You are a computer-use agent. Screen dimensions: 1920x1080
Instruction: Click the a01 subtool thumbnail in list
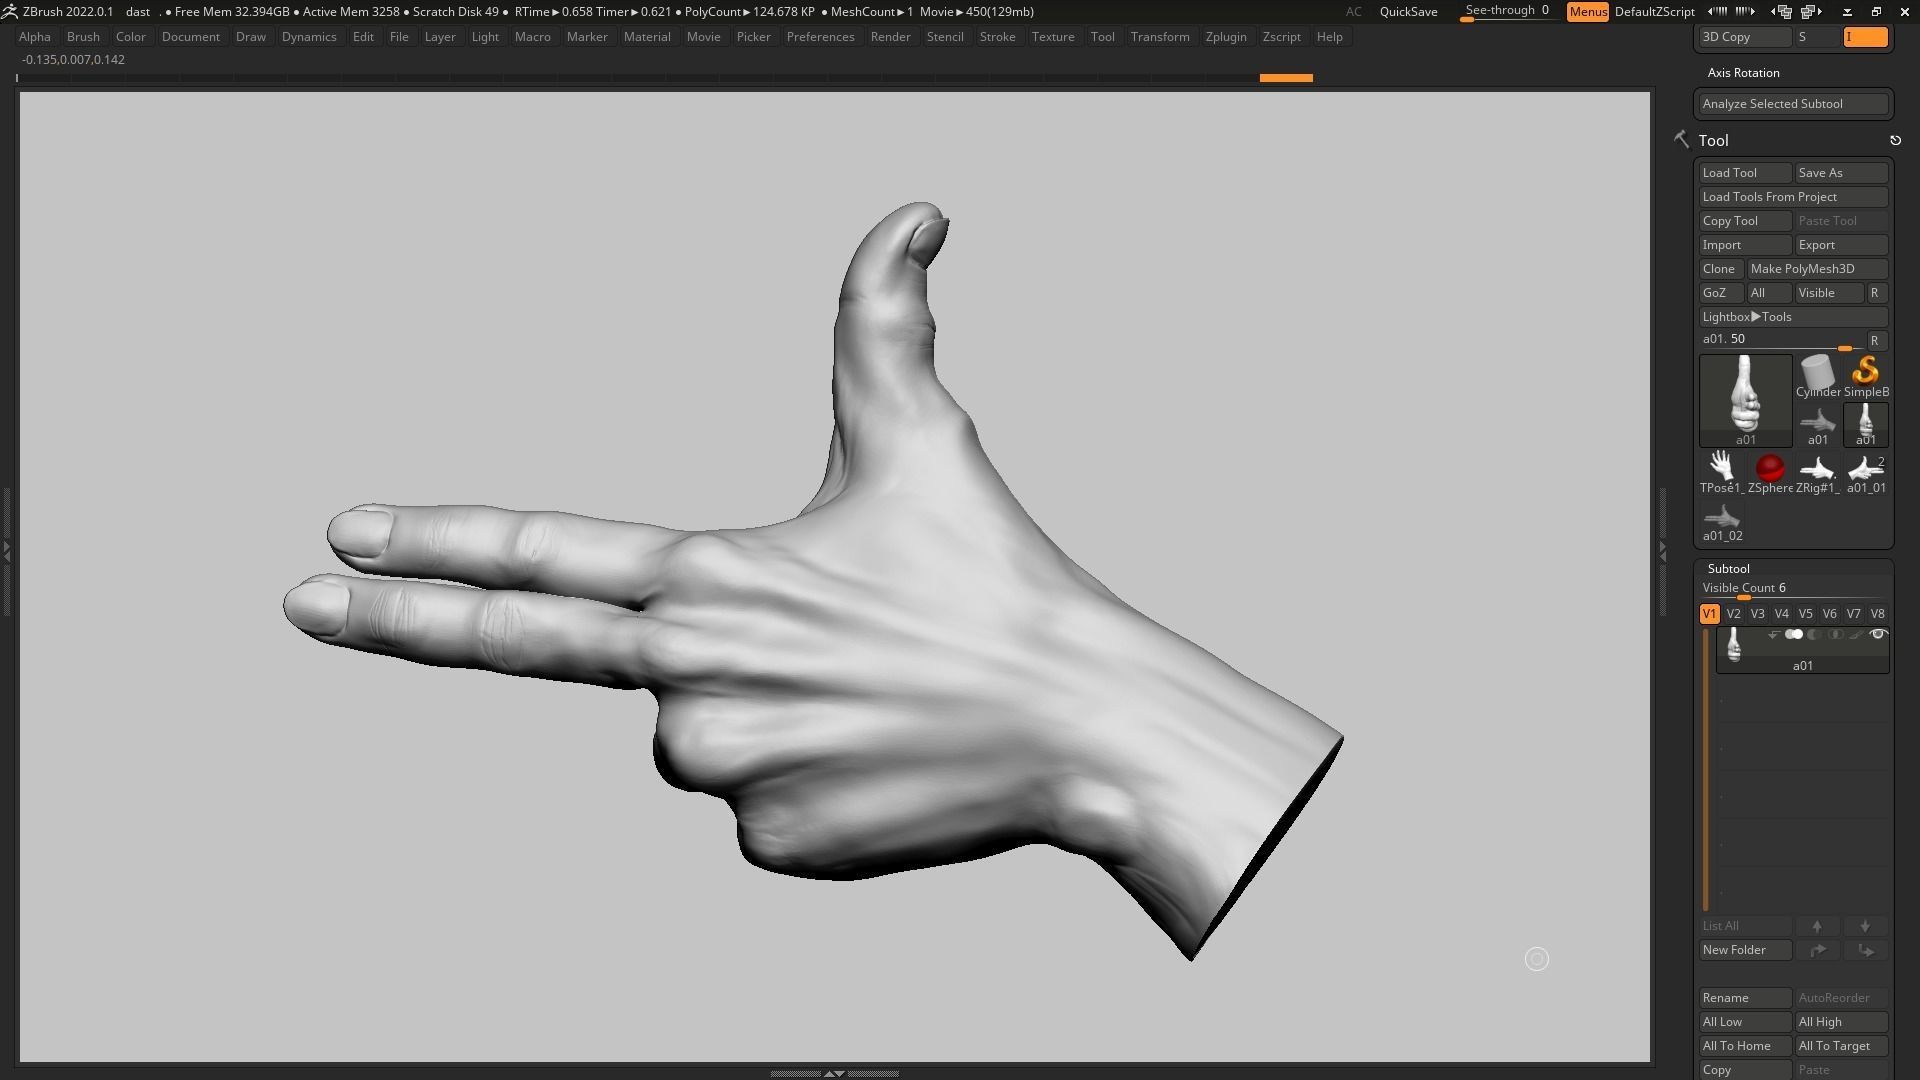tap(1734, 645)
